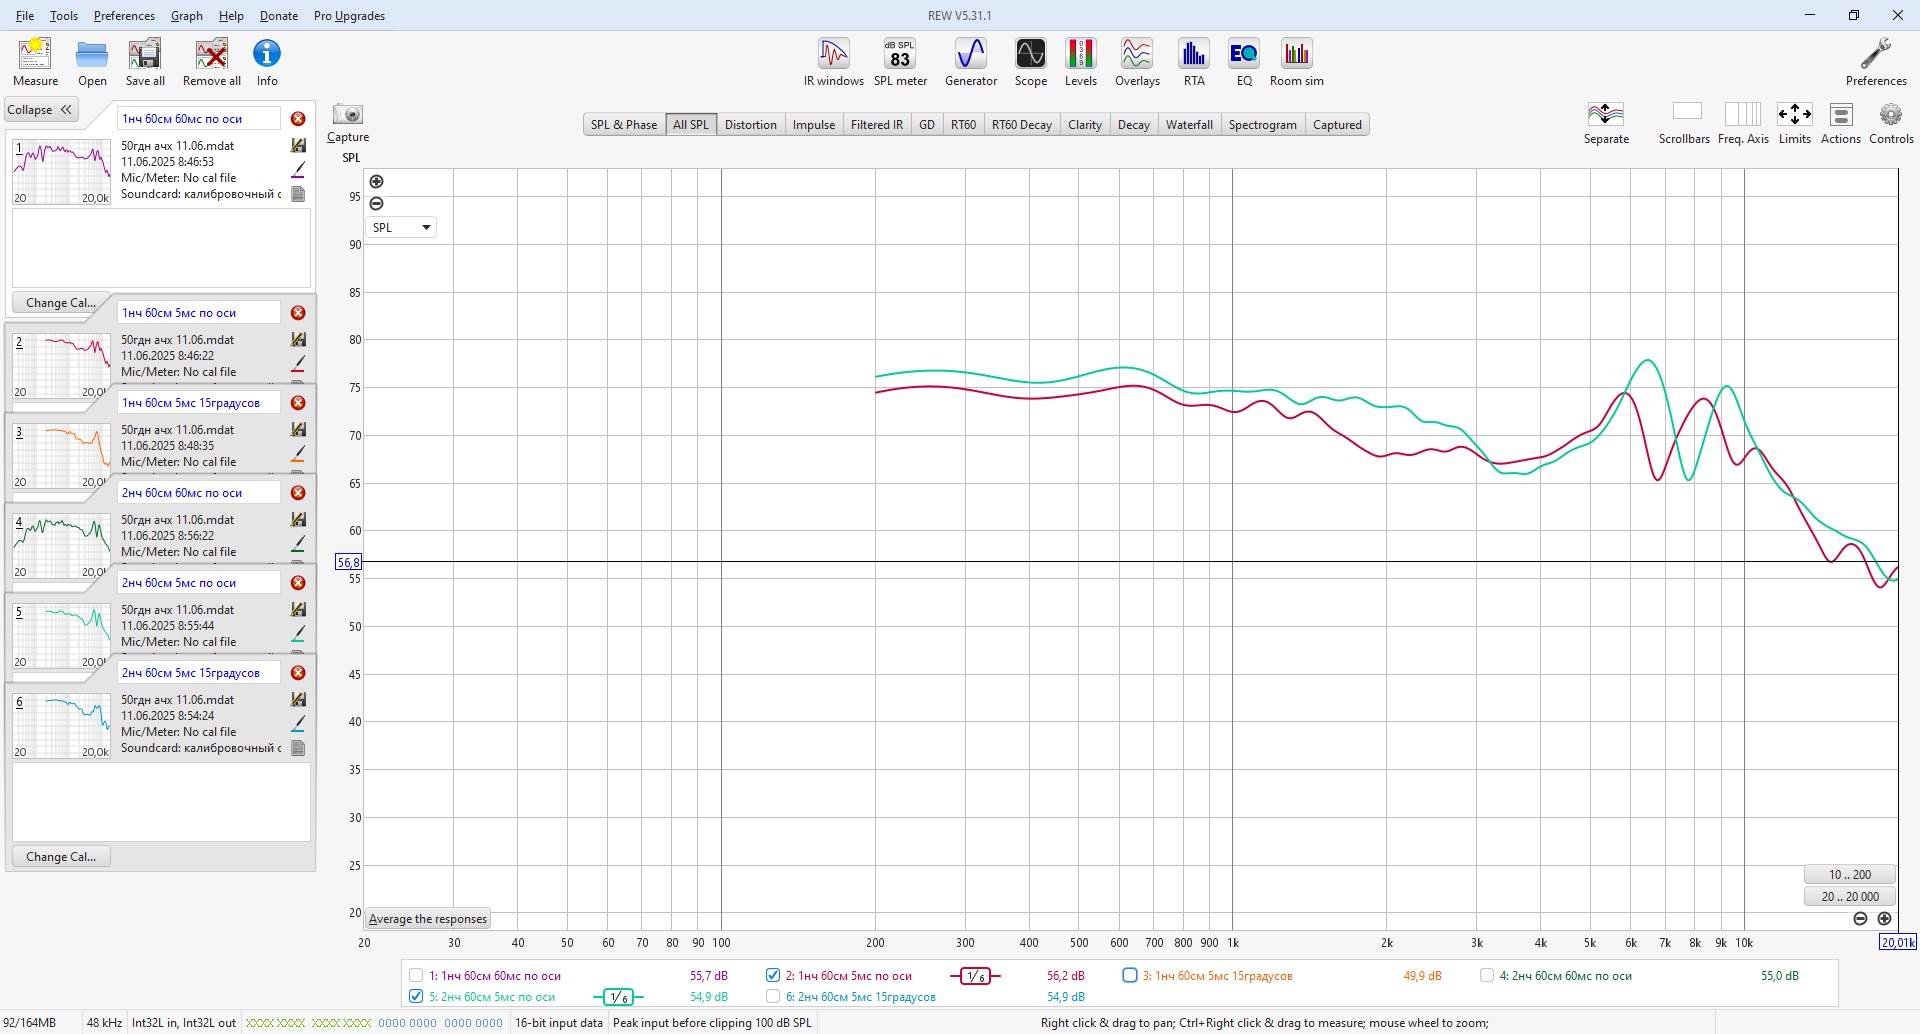Open the signal Generator
The height and width of the screenshot is (1034, 1920).
(971, 62)
